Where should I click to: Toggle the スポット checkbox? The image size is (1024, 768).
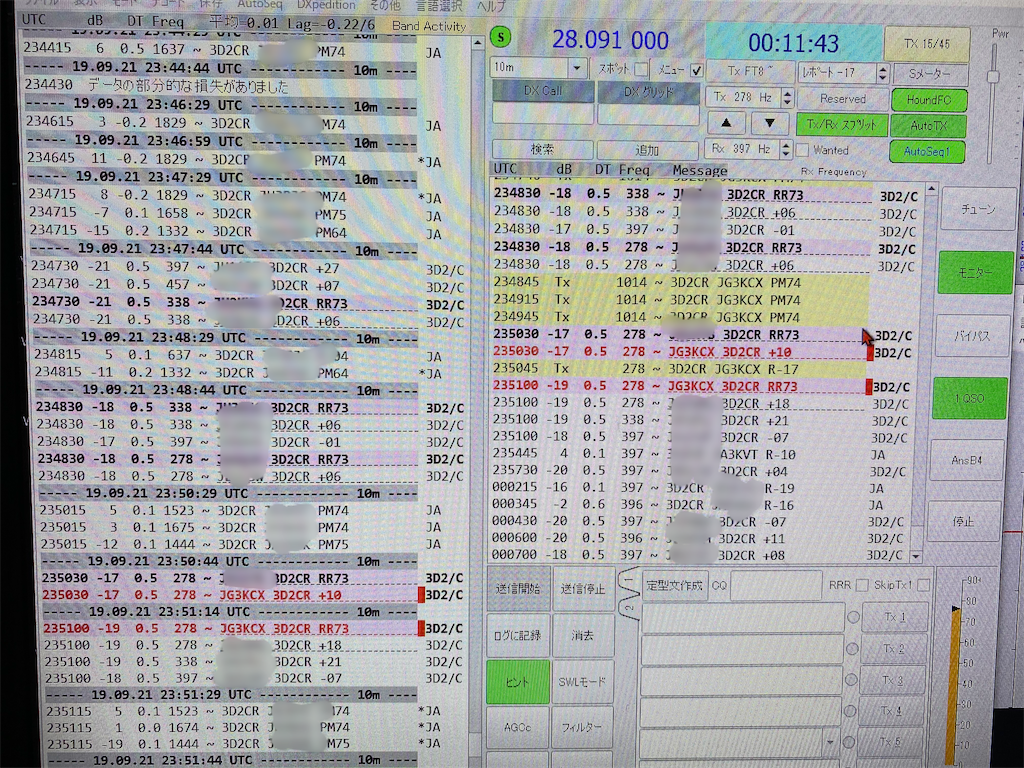(641, 69)
